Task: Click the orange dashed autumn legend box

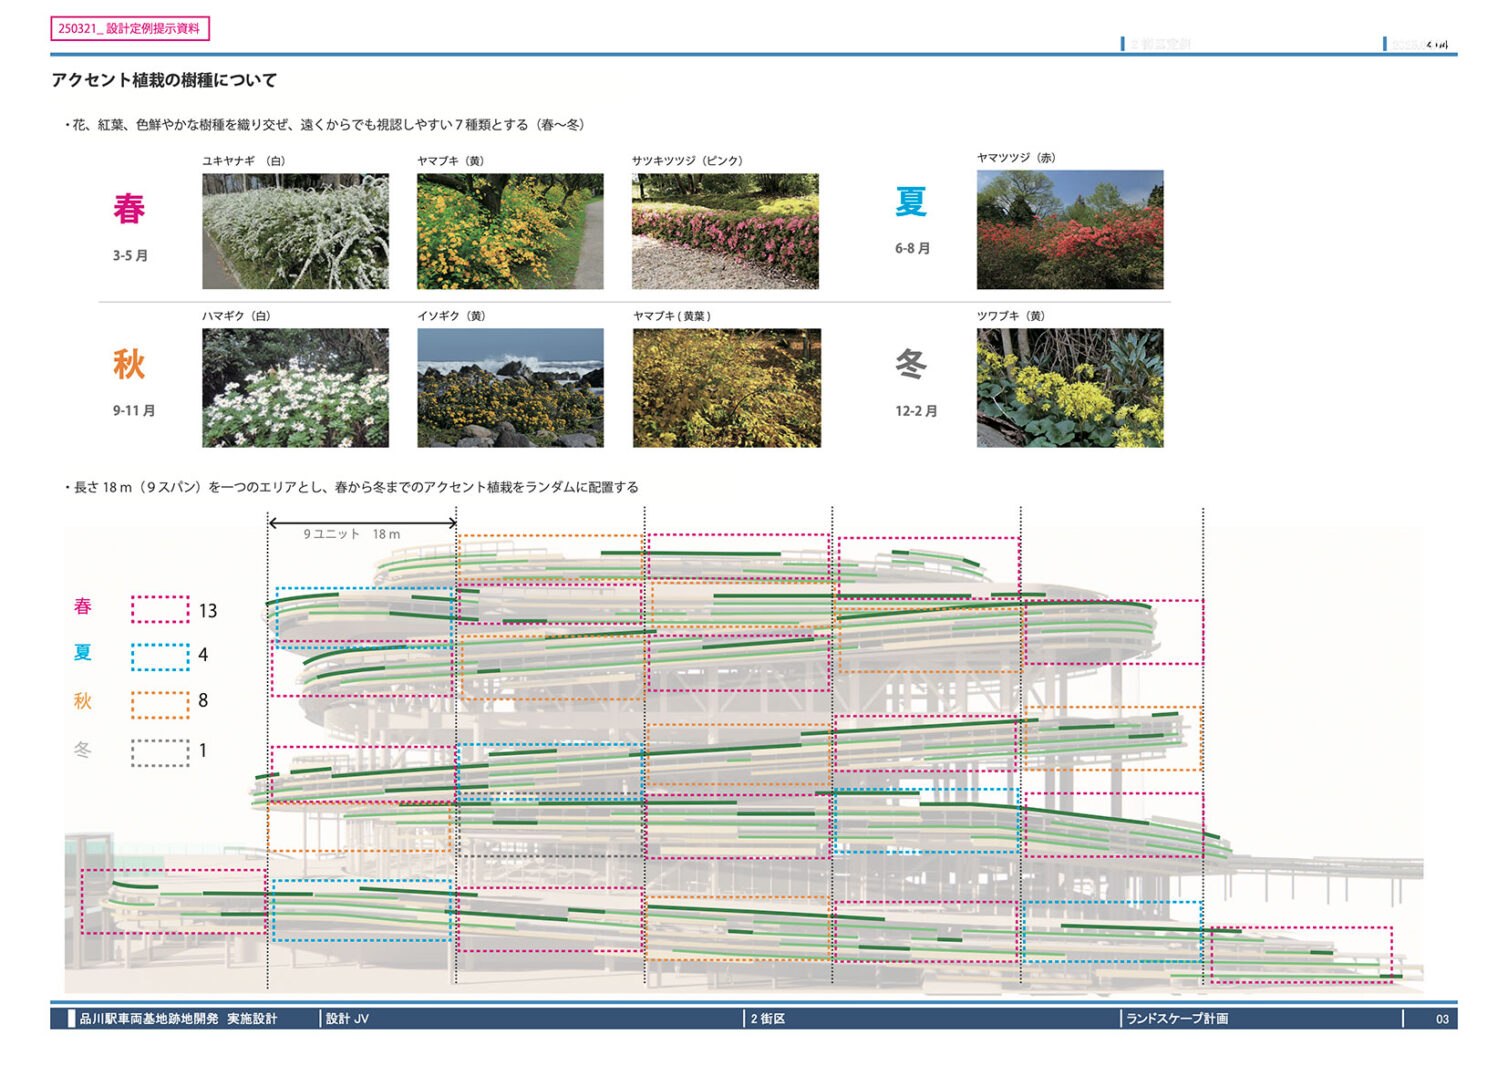Action: [160, 704]
